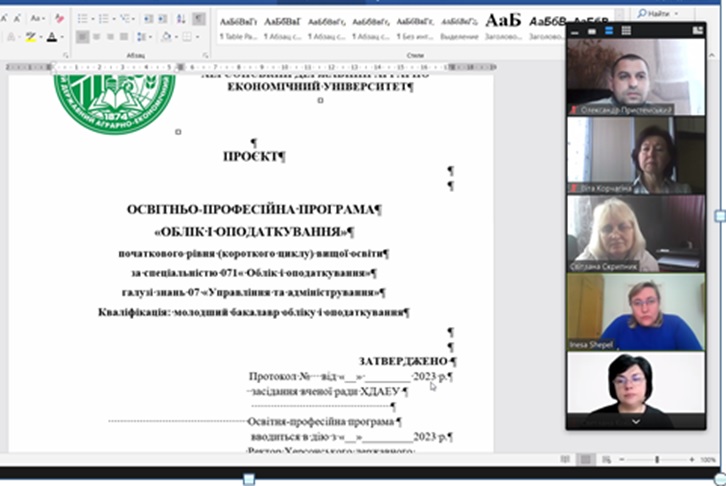Image resolution: width=726 pixels, height=486 pixels.
Task: Switch to read mode view
Action: [565, 459]
